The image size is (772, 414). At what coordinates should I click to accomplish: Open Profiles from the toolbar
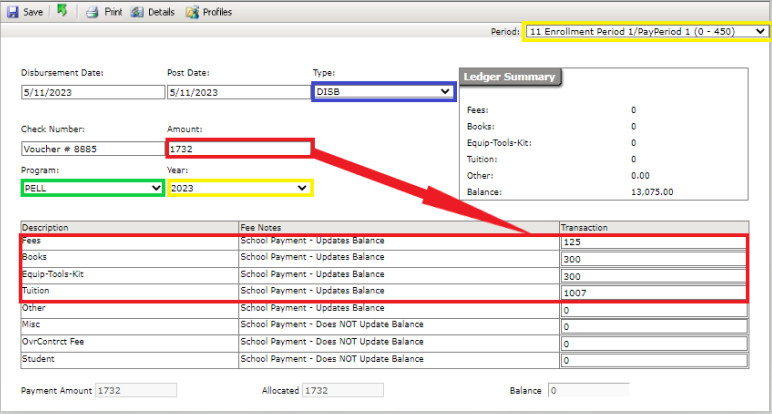pos(192,12)
